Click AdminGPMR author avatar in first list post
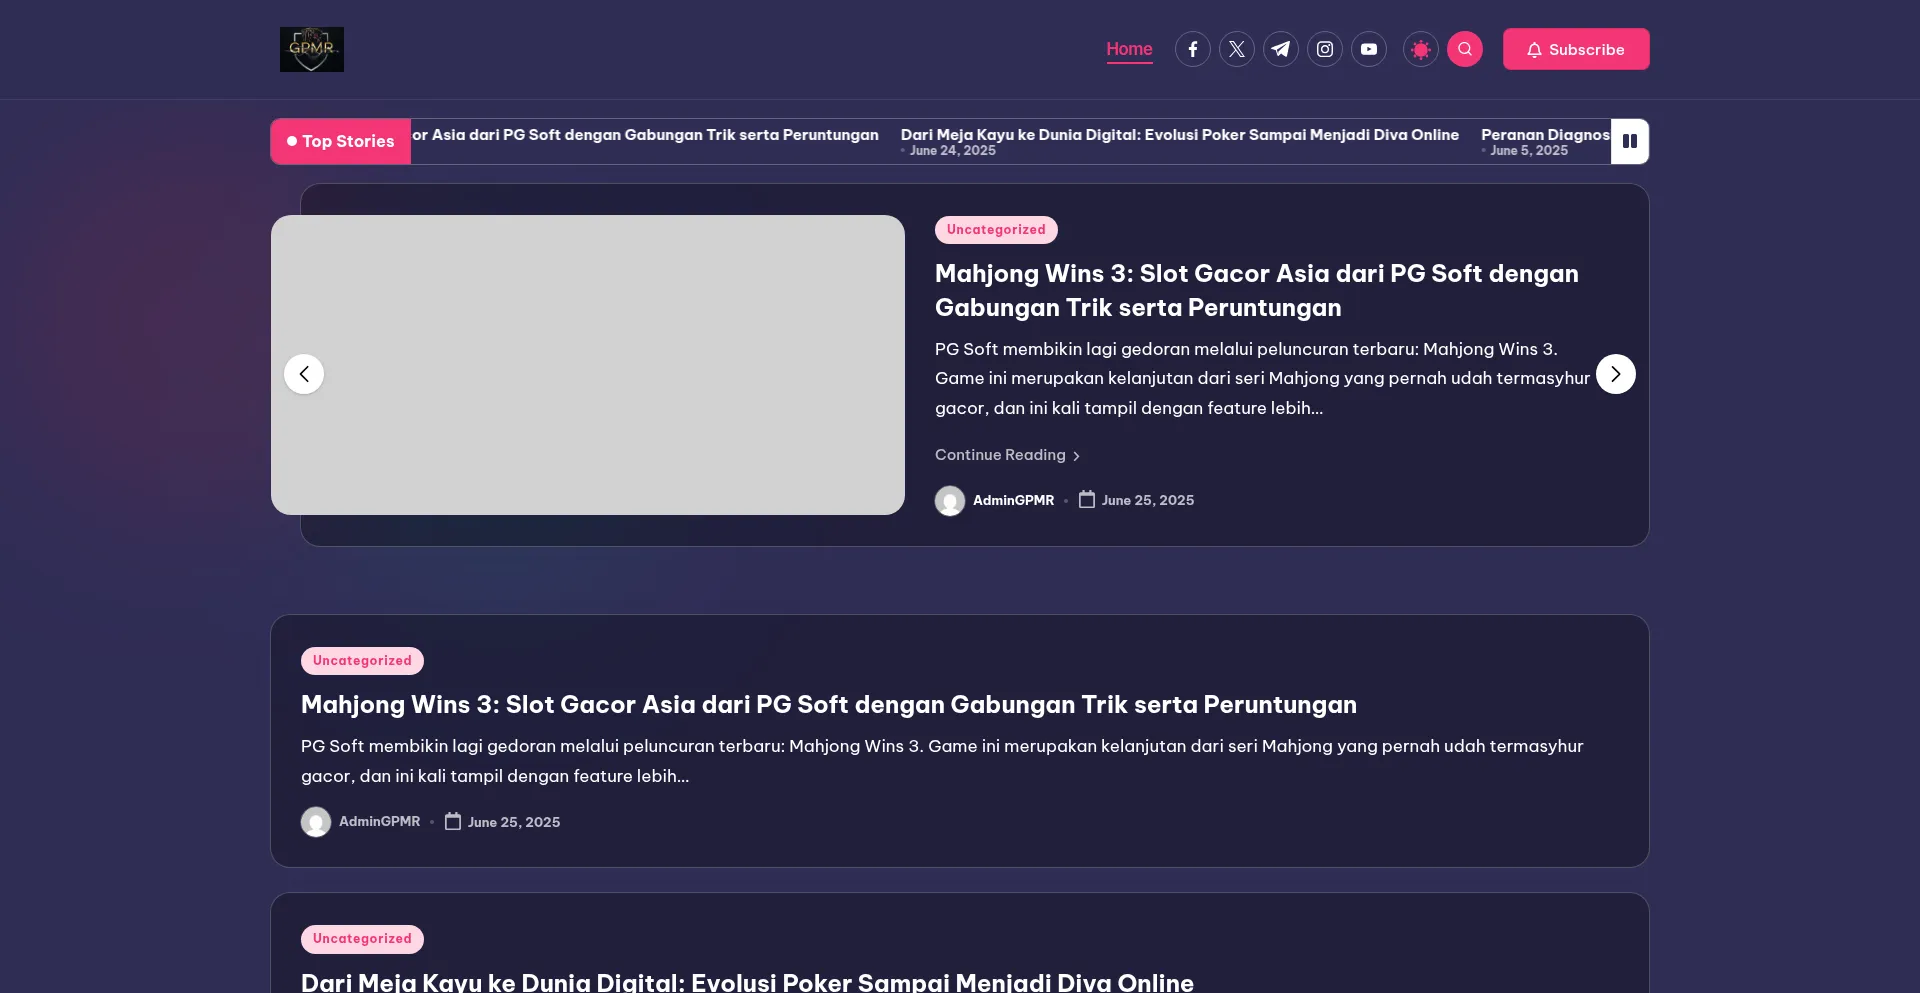This screenshot has width=1920, height=993. (316, 822)
